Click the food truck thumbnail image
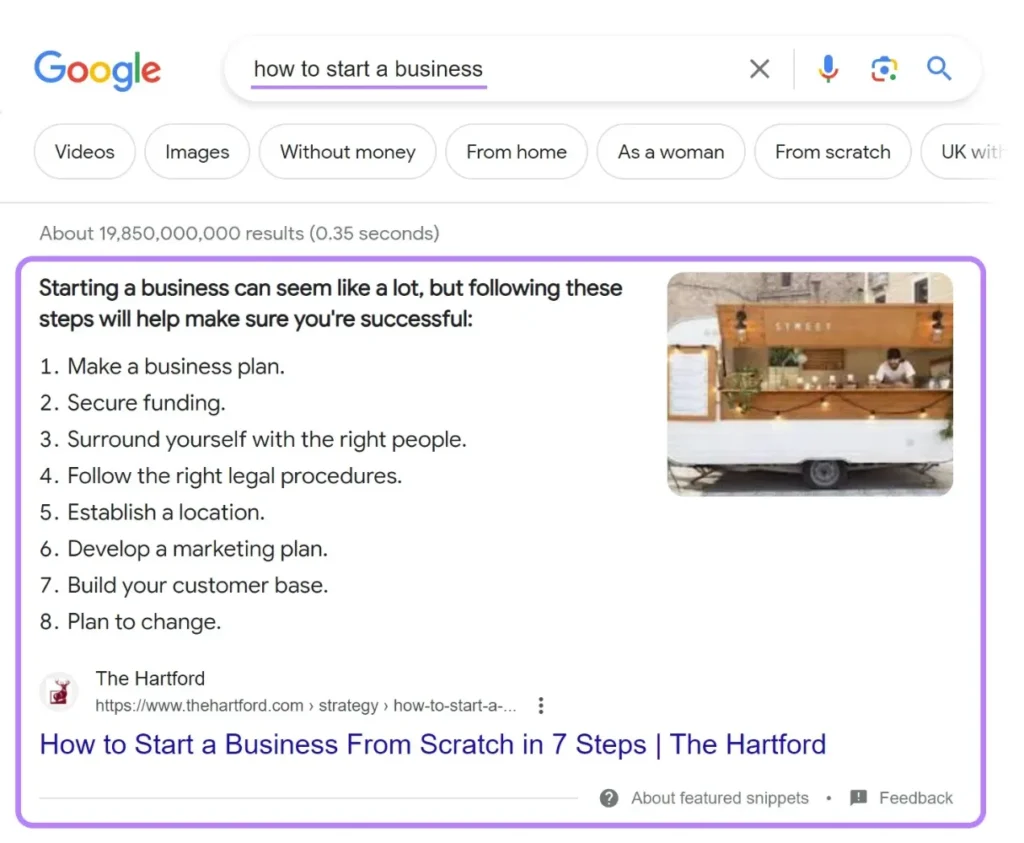This screenshot has width=1024, height=843. coord(810,384)
